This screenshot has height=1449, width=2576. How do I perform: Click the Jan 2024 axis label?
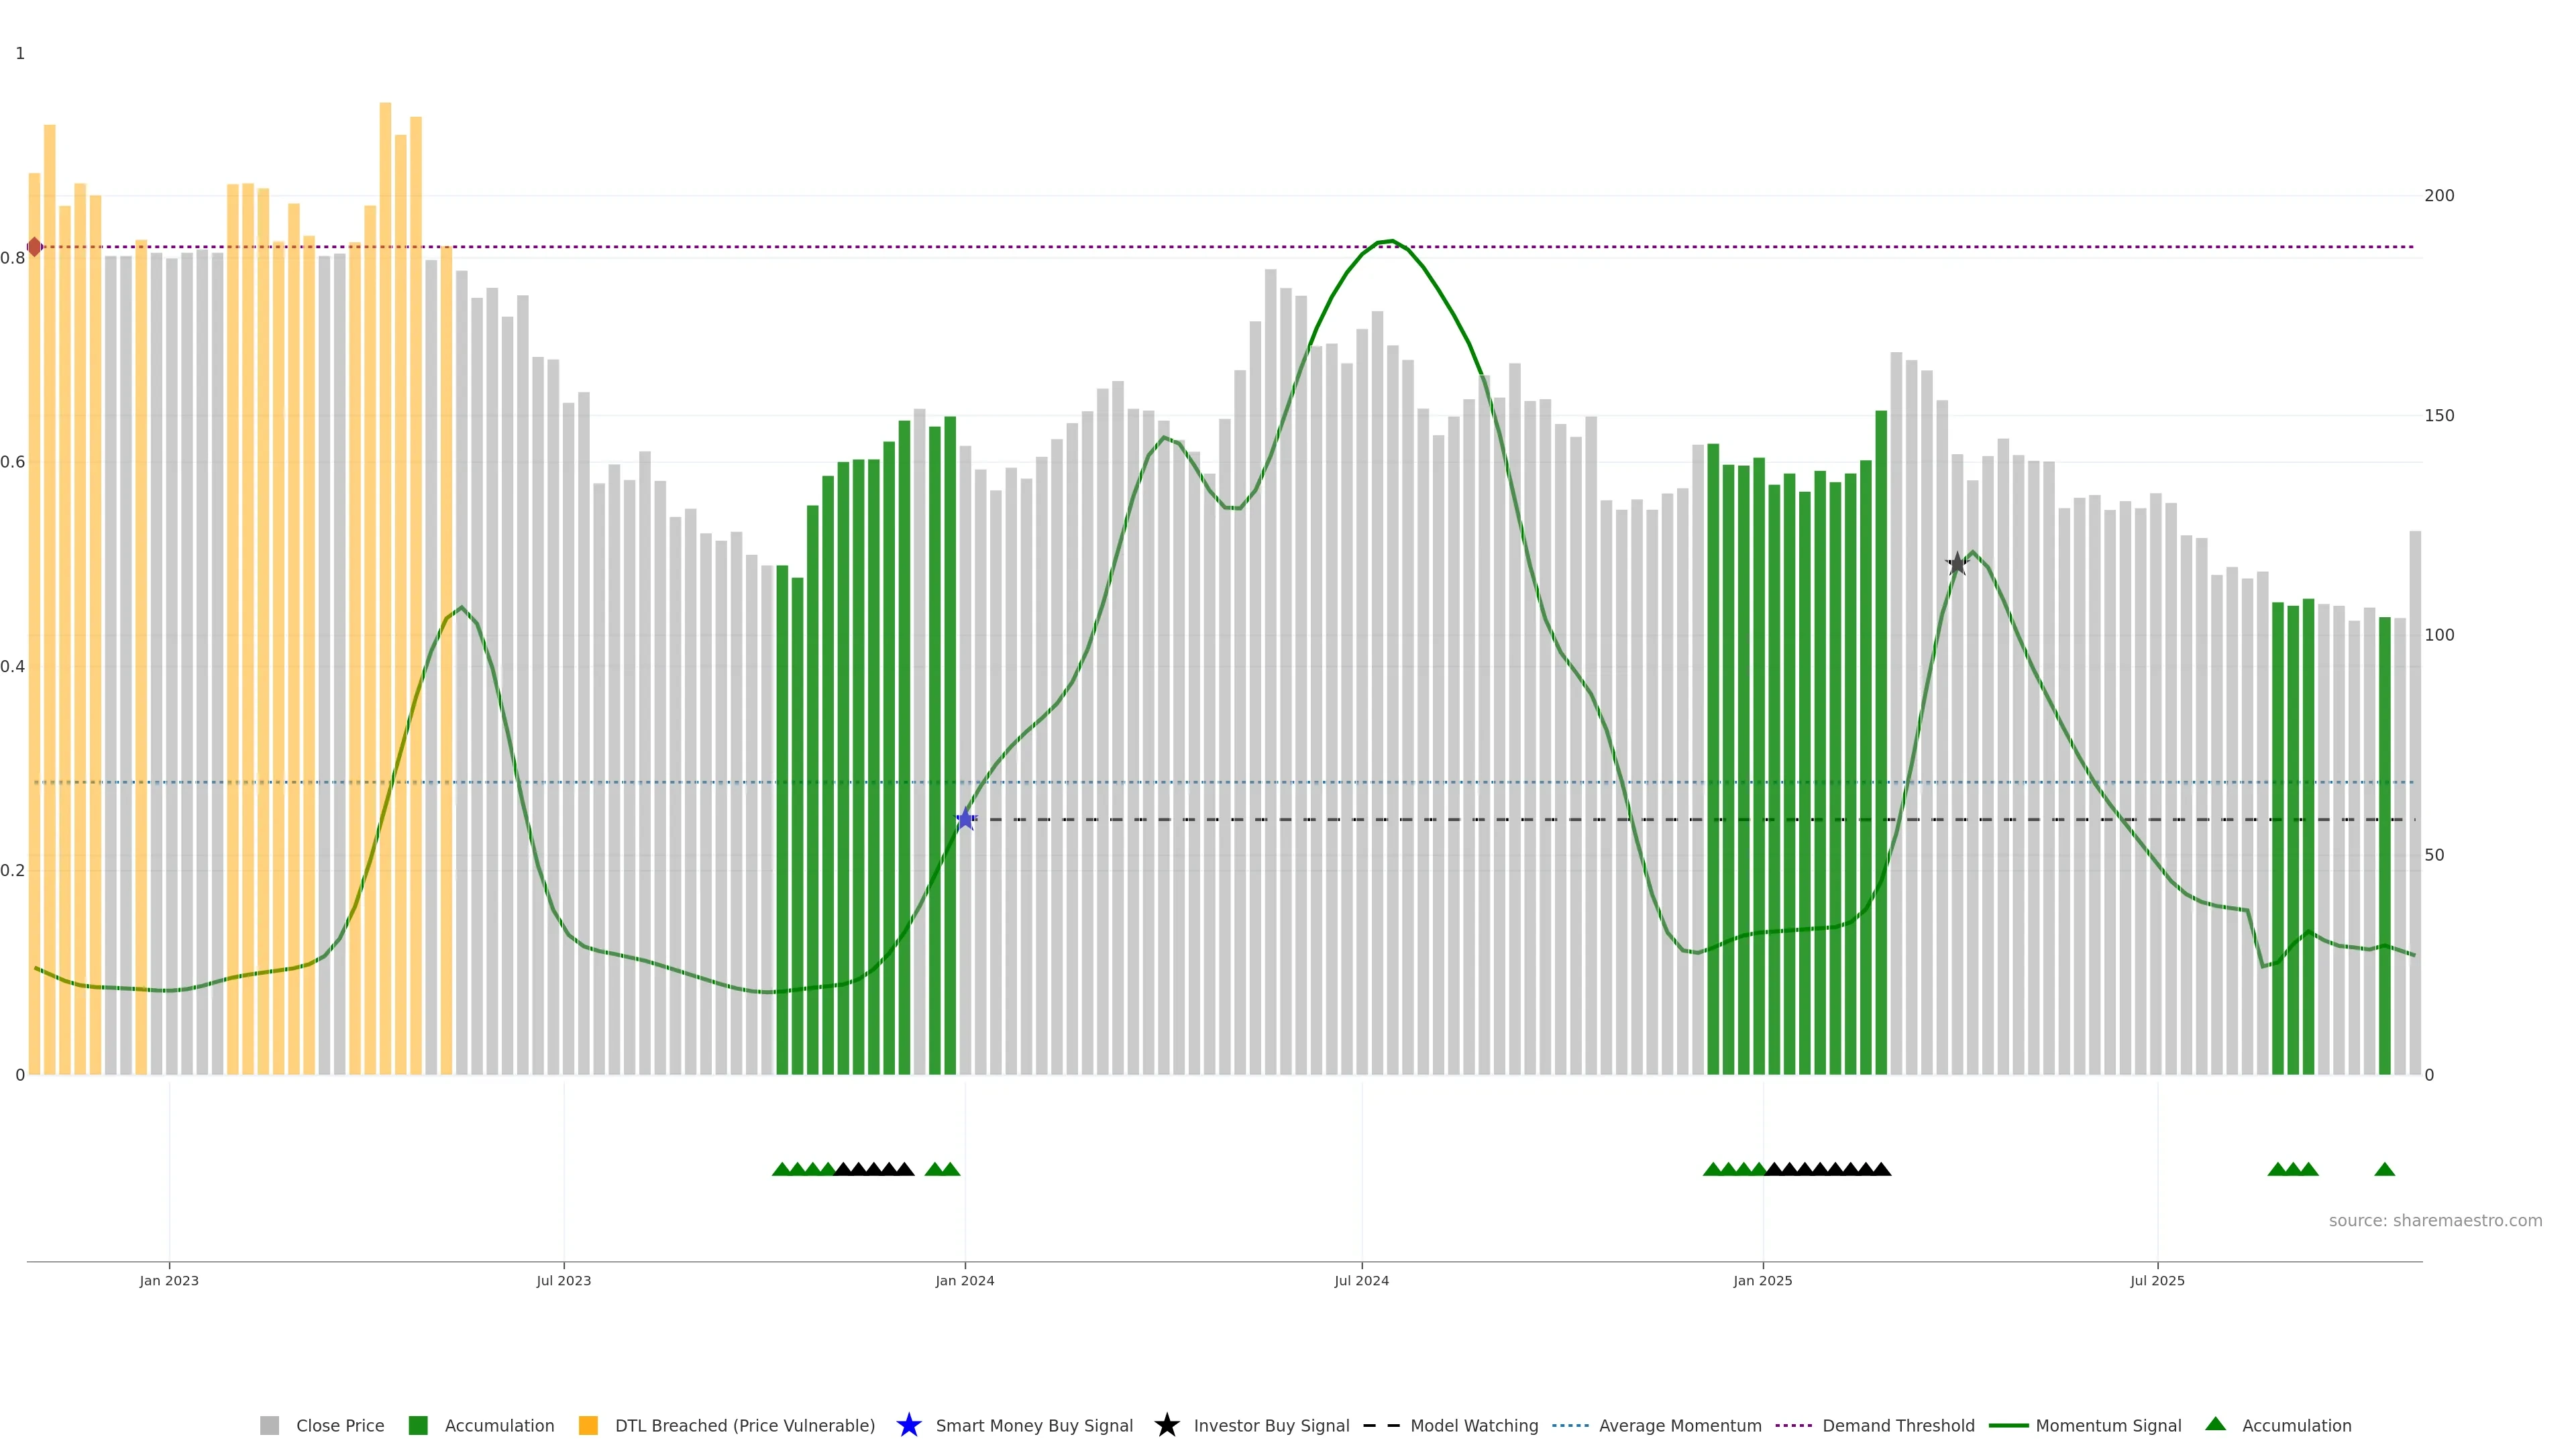(964, 1280)
